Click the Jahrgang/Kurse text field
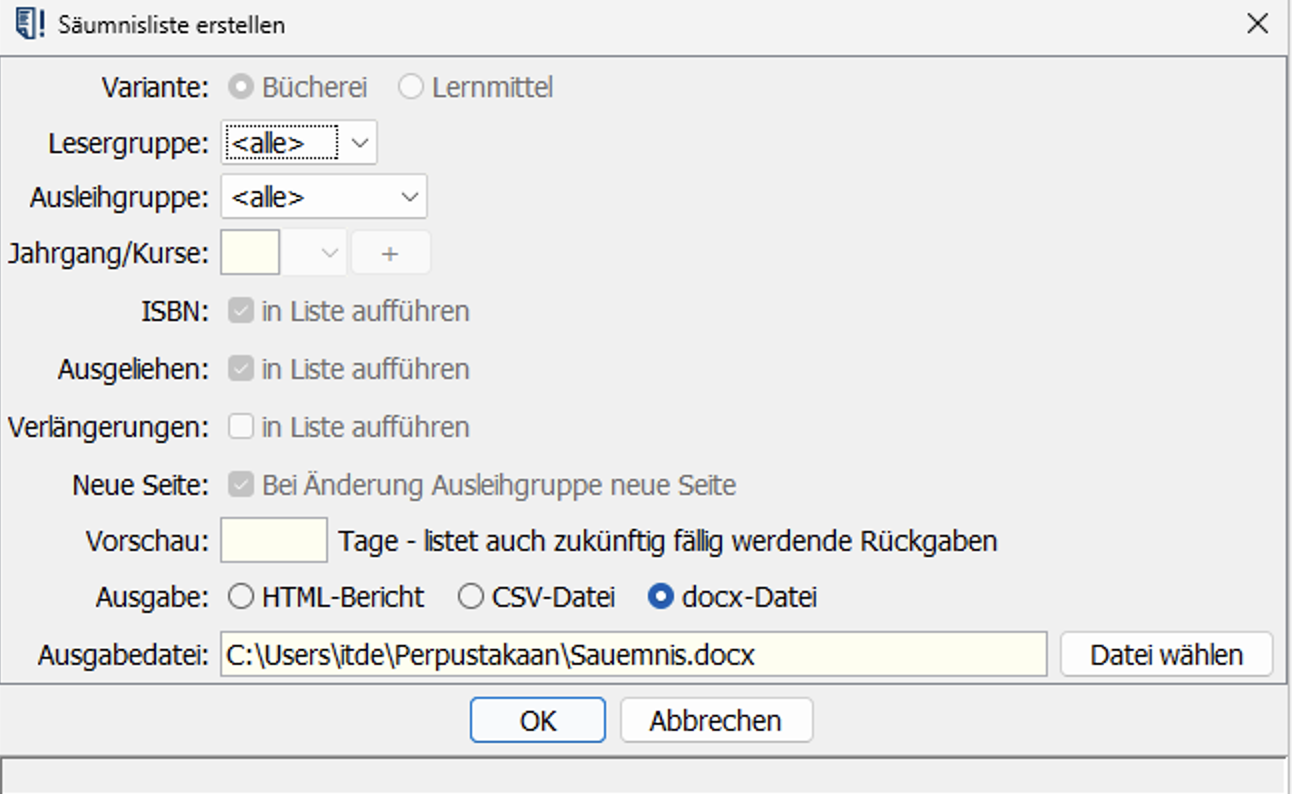This screenshot has width=1292, height=794. coord(250,253)
